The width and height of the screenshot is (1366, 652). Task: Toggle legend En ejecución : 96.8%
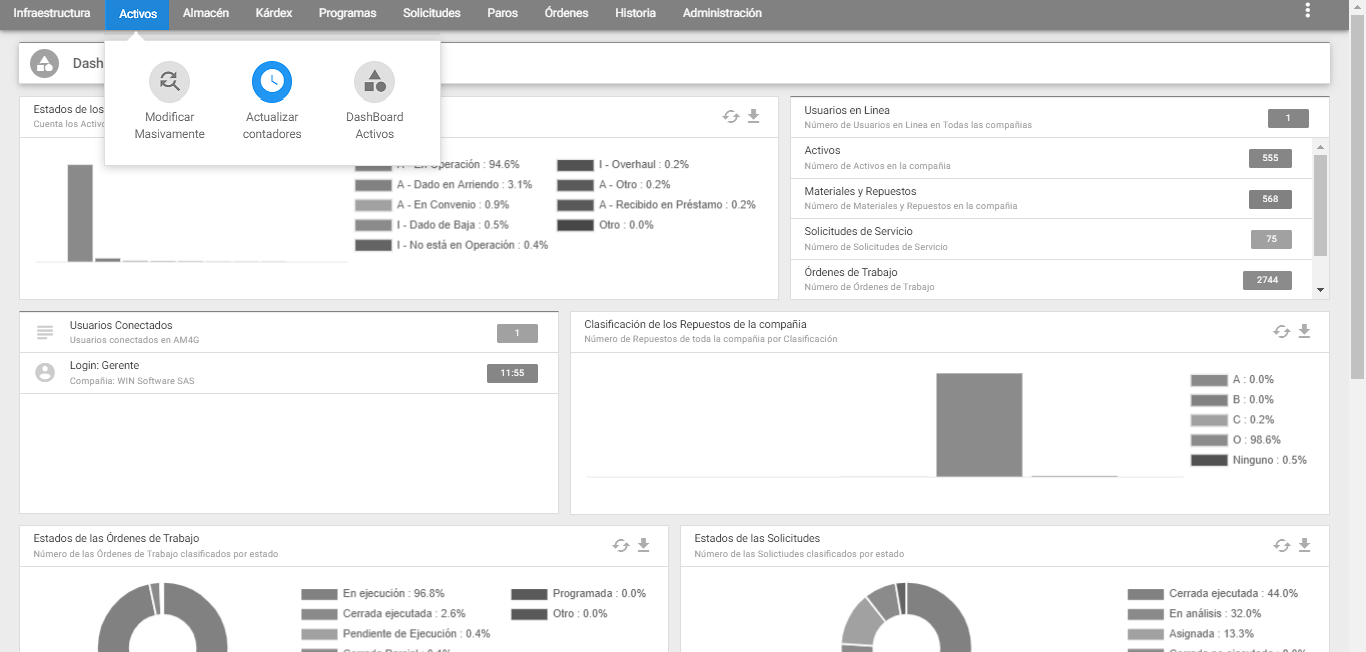[x=373, y=593]
